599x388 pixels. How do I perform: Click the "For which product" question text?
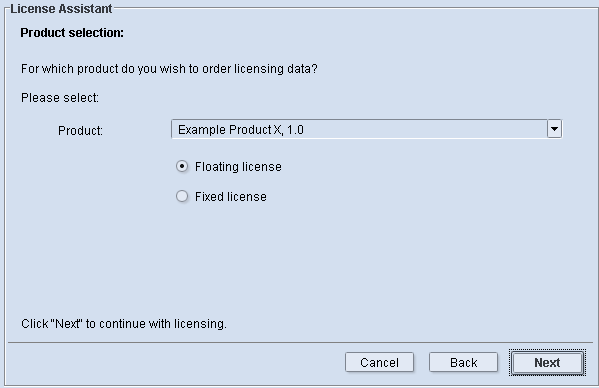point(169,69)
